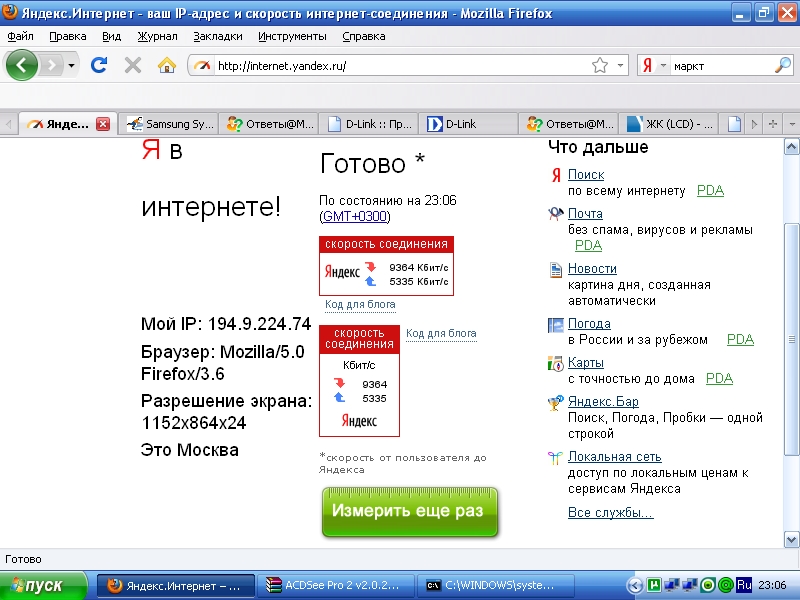Open the Поиск link

(586, 174)
